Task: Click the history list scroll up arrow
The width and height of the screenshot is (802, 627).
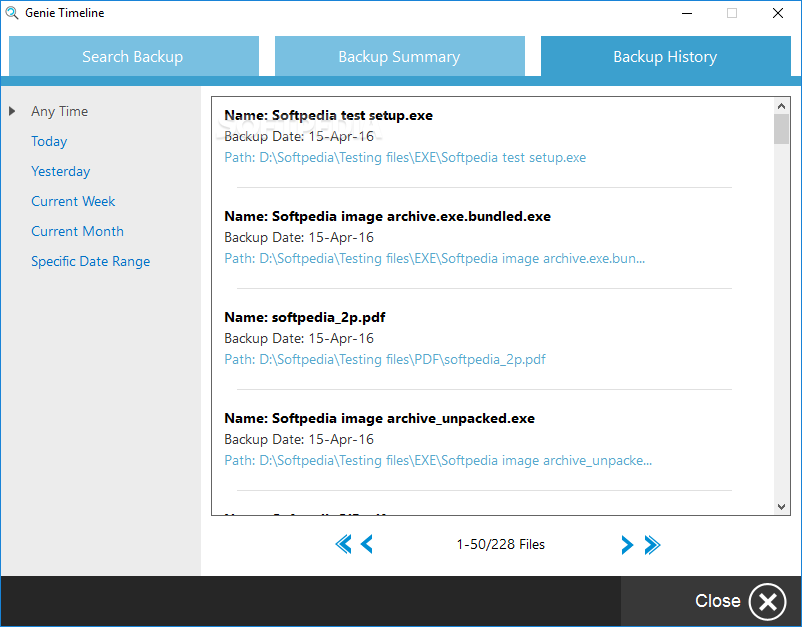Action: pos(781,106)
